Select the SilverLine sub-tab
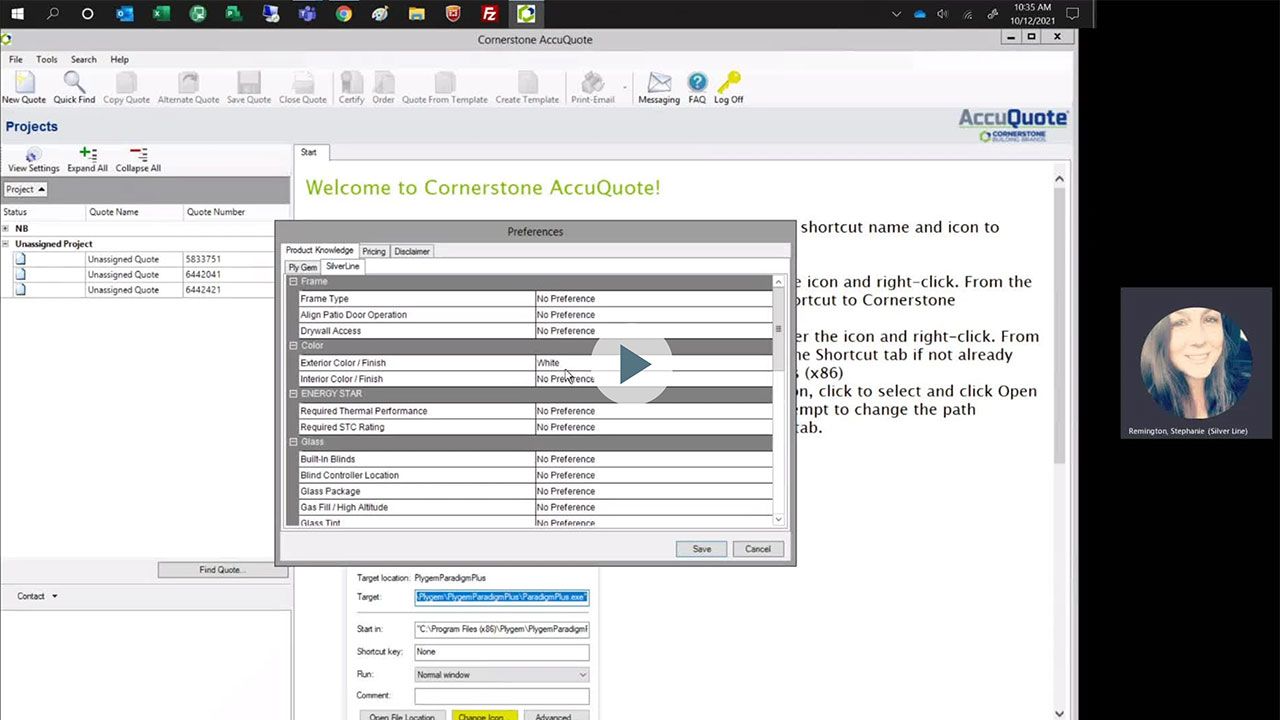1280x720 pixels. (x=343, y=266)
